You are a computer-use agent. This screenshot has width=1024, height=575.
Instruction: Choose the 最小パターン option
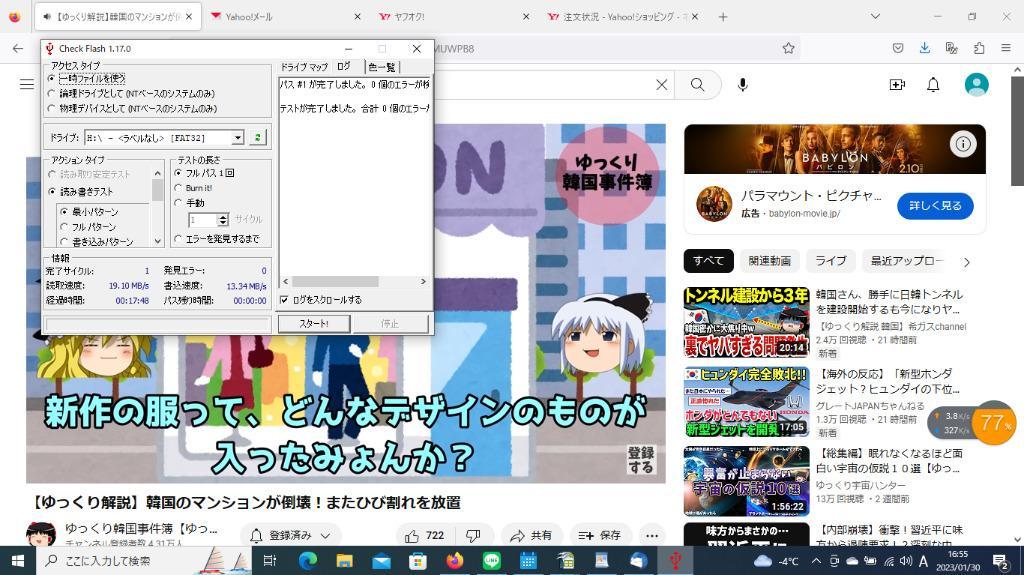pyautogui.click(x=89, y=212)
